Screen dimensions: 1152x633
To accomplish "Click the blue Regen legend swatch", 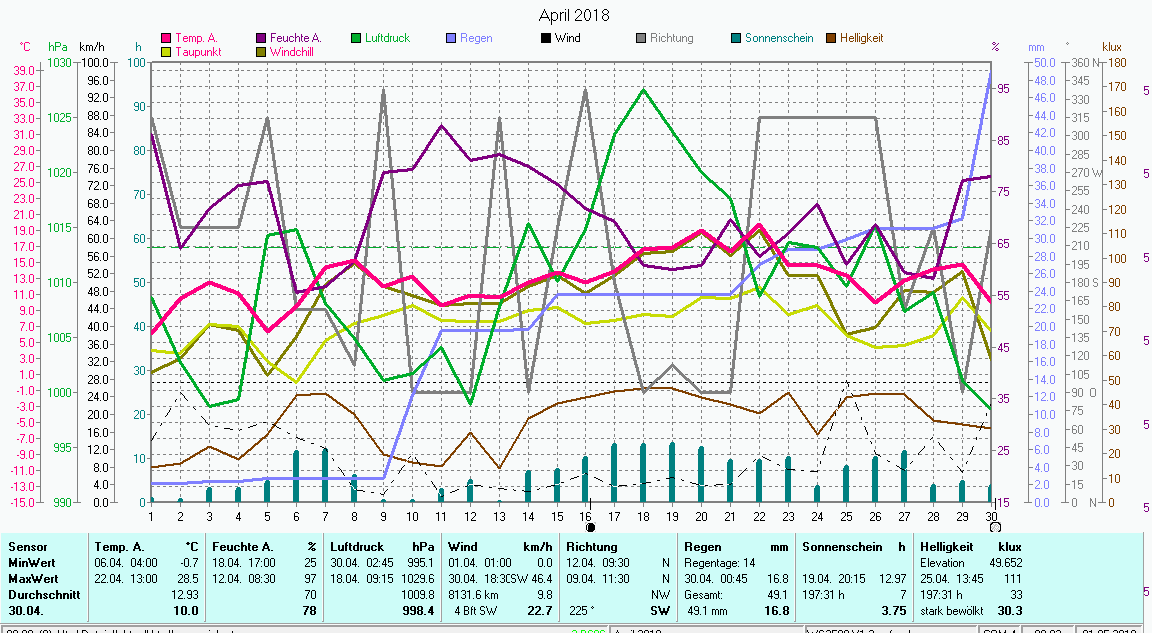I will pos(452,38).
